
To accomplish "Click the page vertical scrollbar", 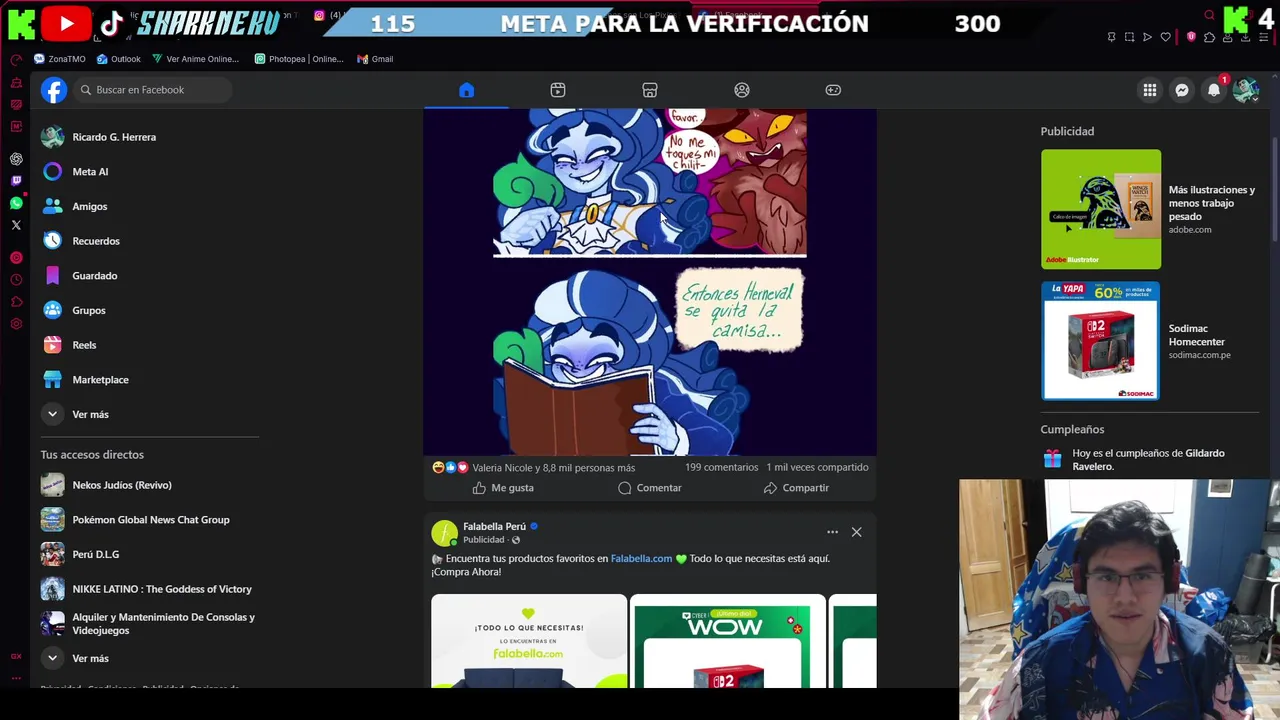I will tap(1275, 190).
